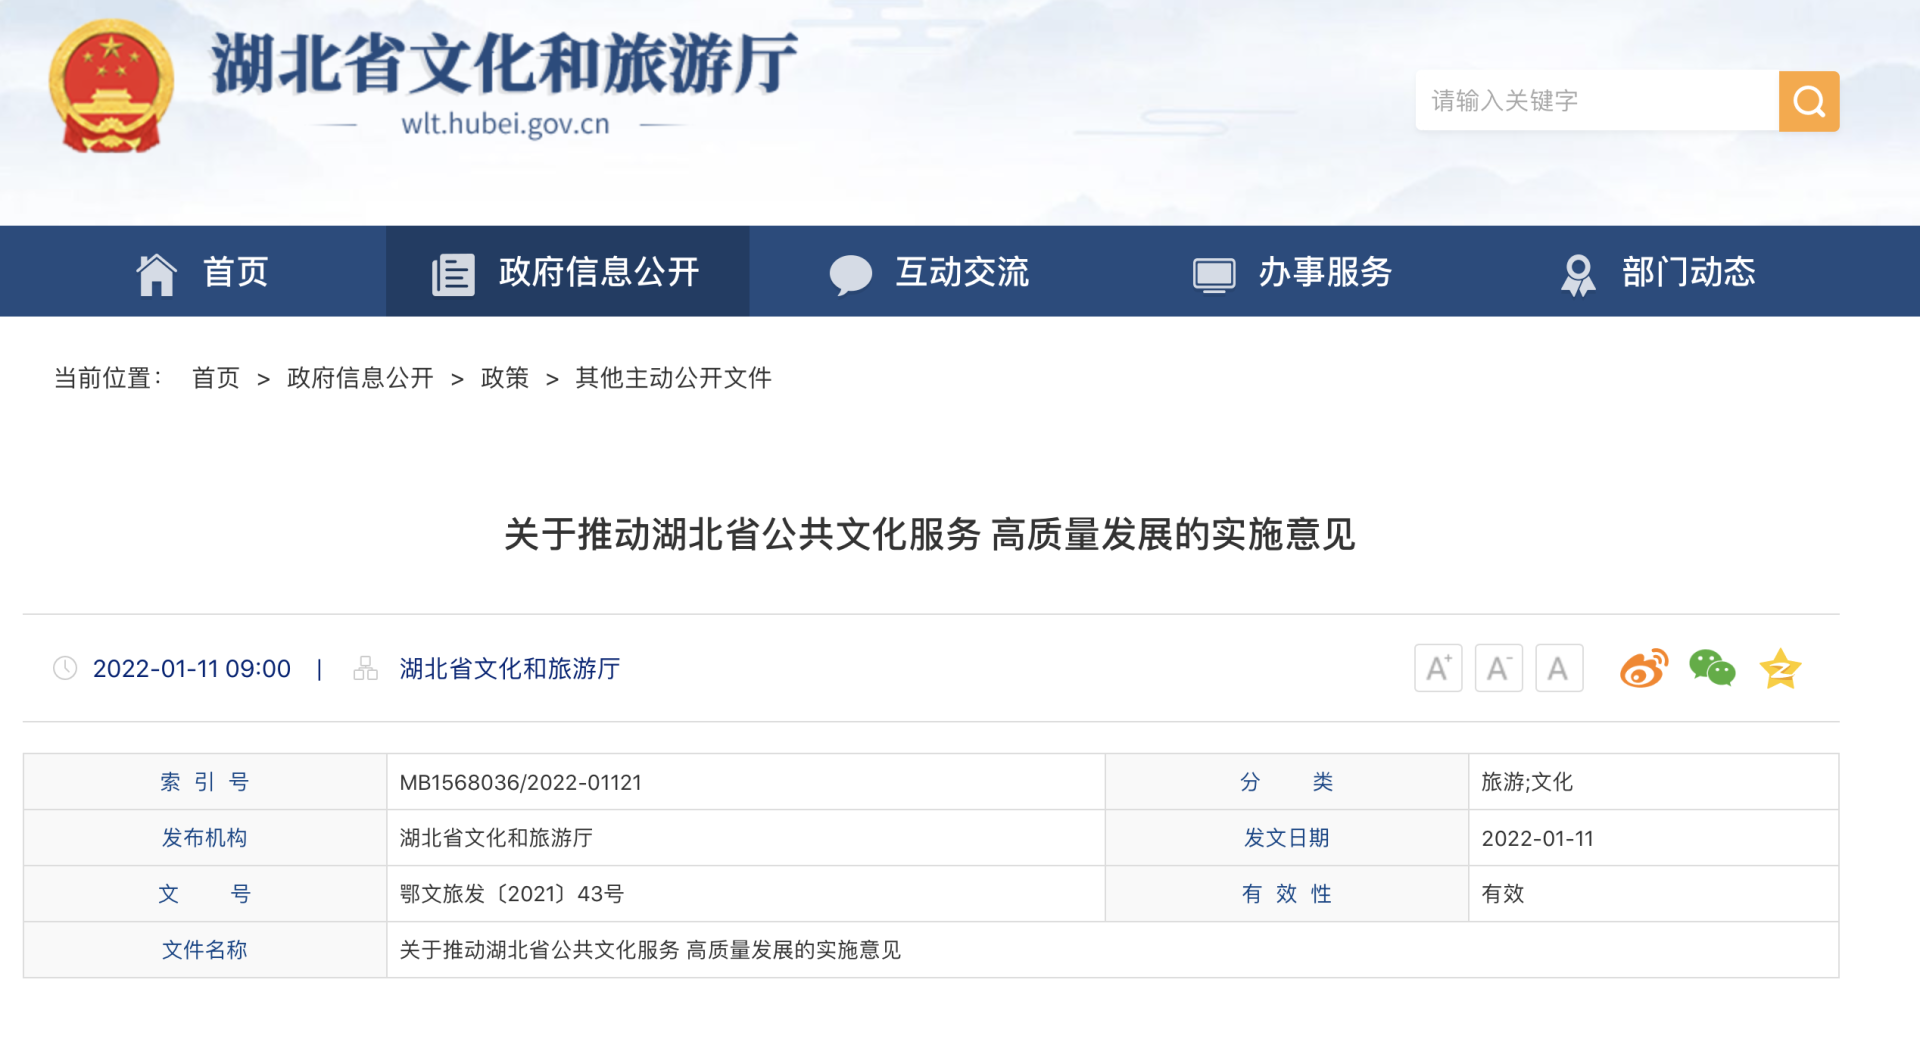This screenshot has width=1920, height=1039.
Task: Click 湖北省文化和旅游厅 in 发布机构 row
Action: tap(496, 838)
